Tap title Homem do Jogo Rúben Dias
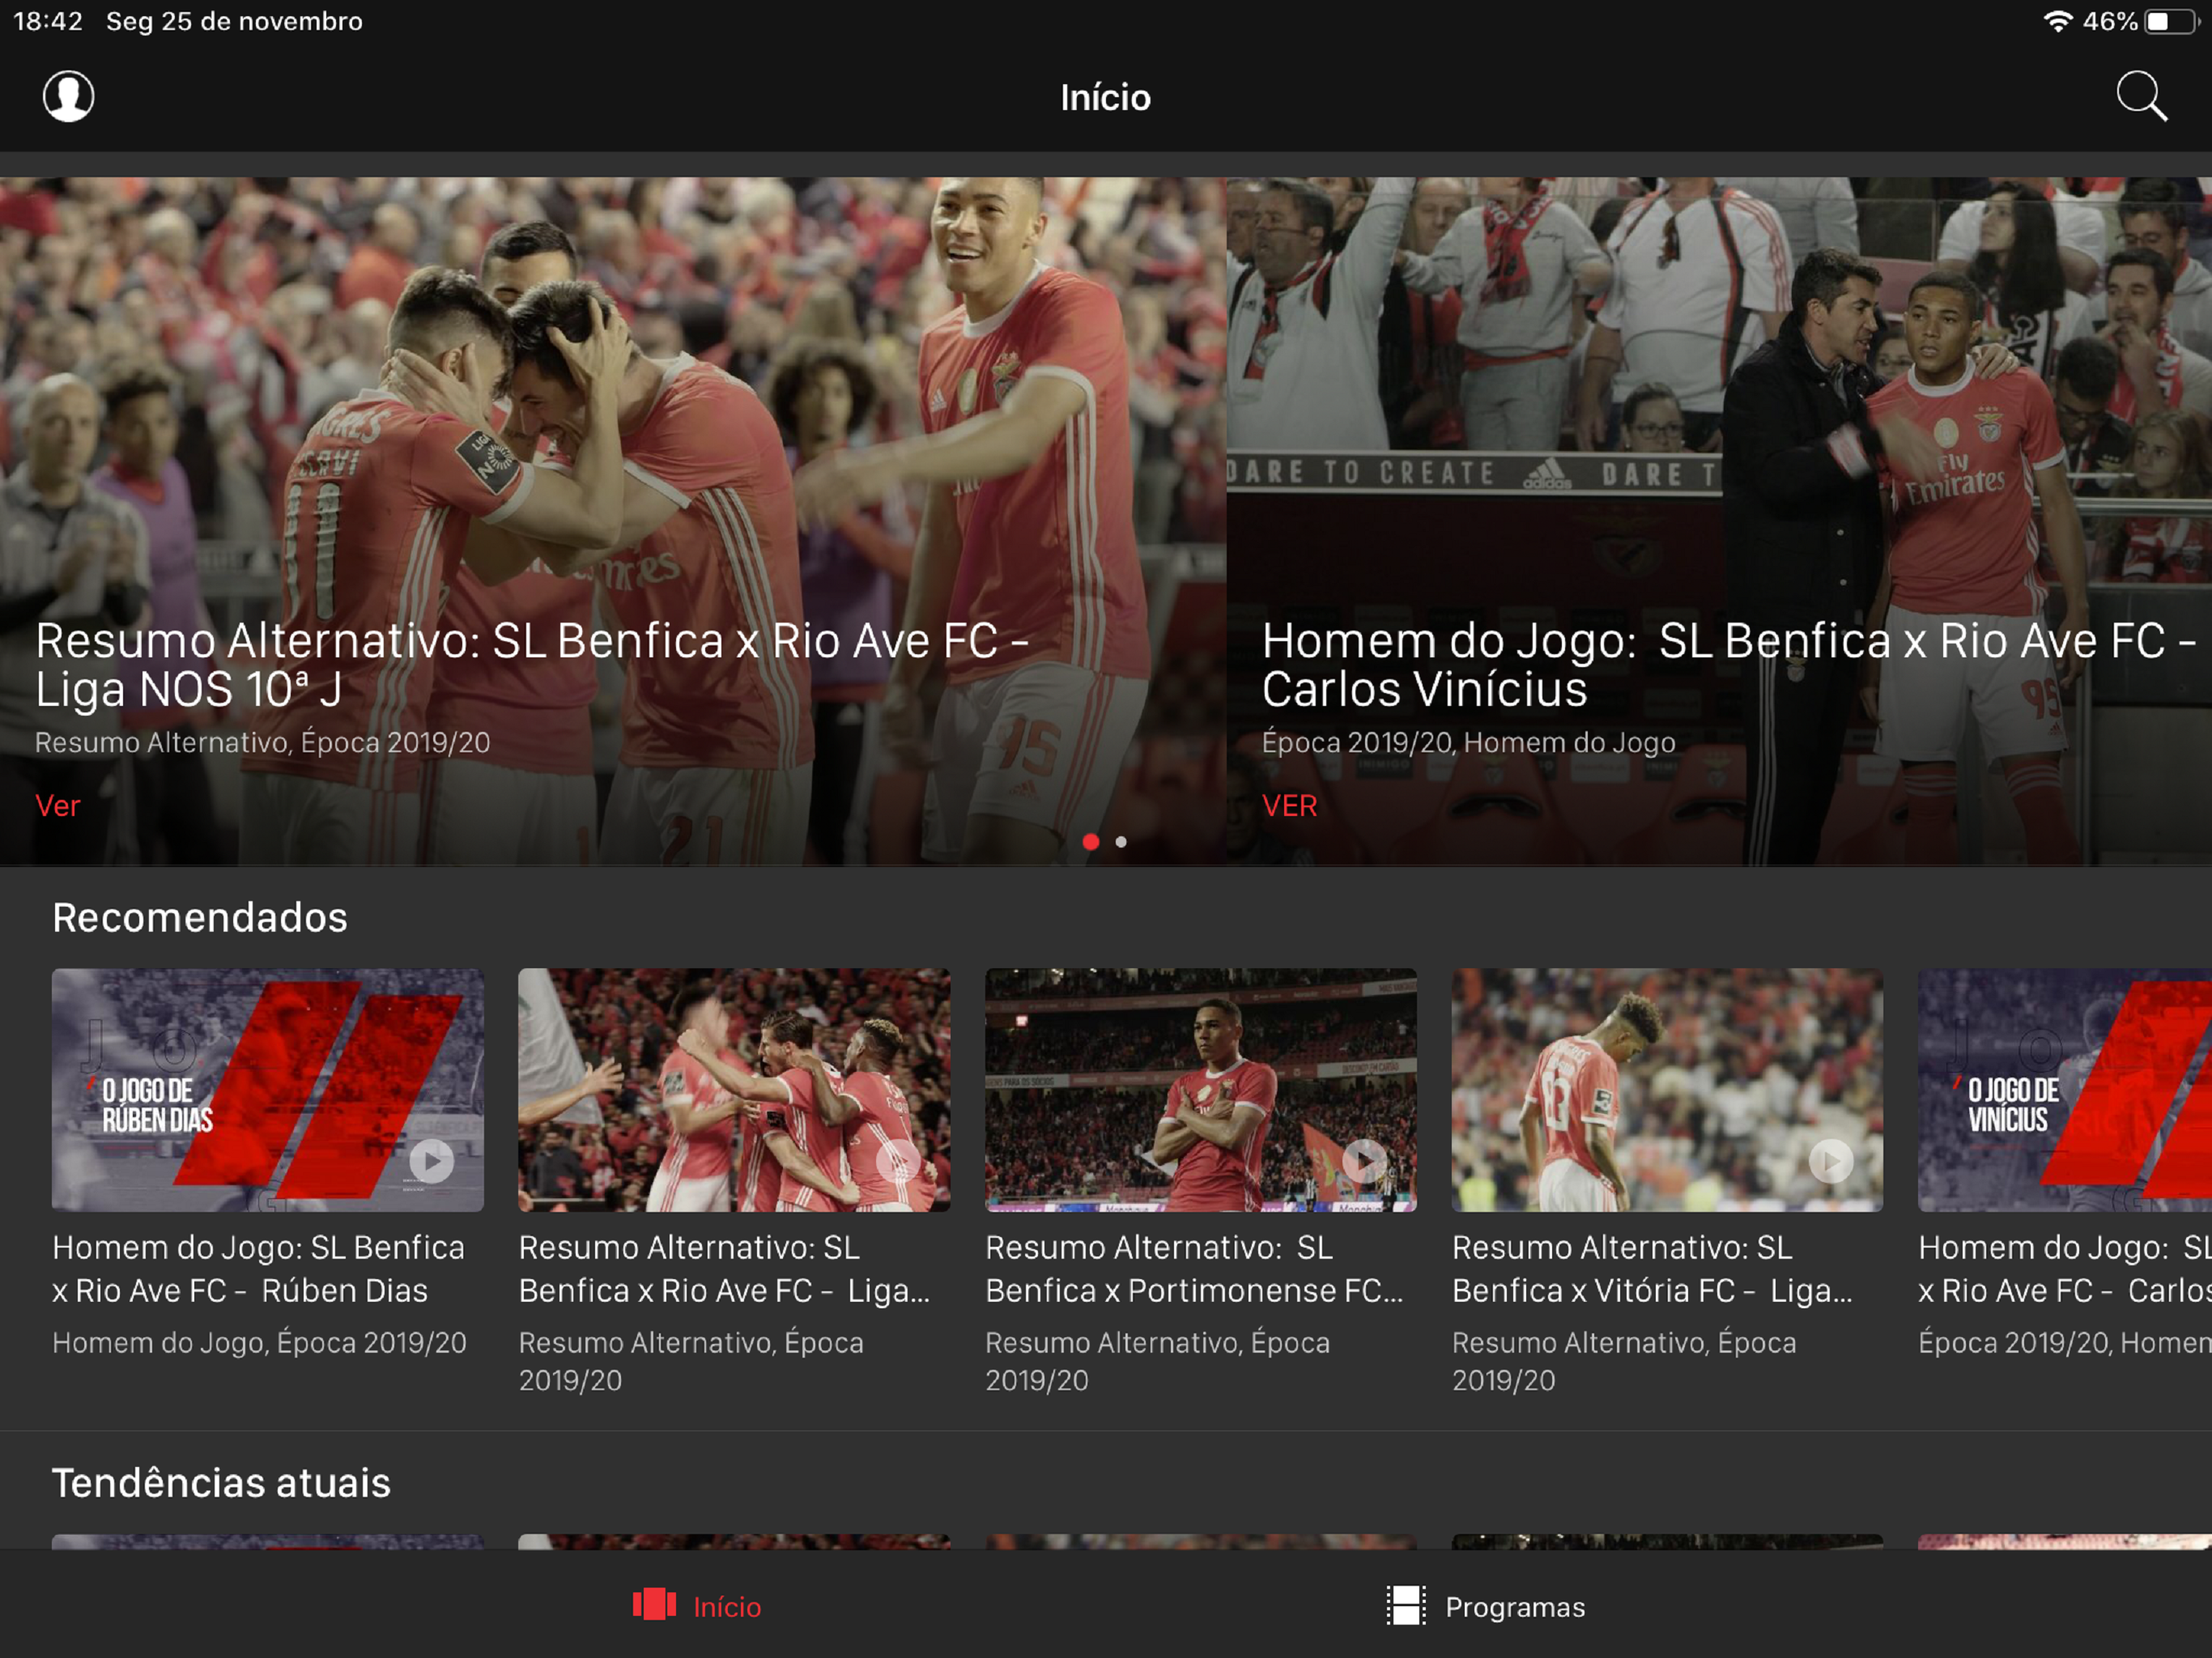 click(x=258, y=1269)
